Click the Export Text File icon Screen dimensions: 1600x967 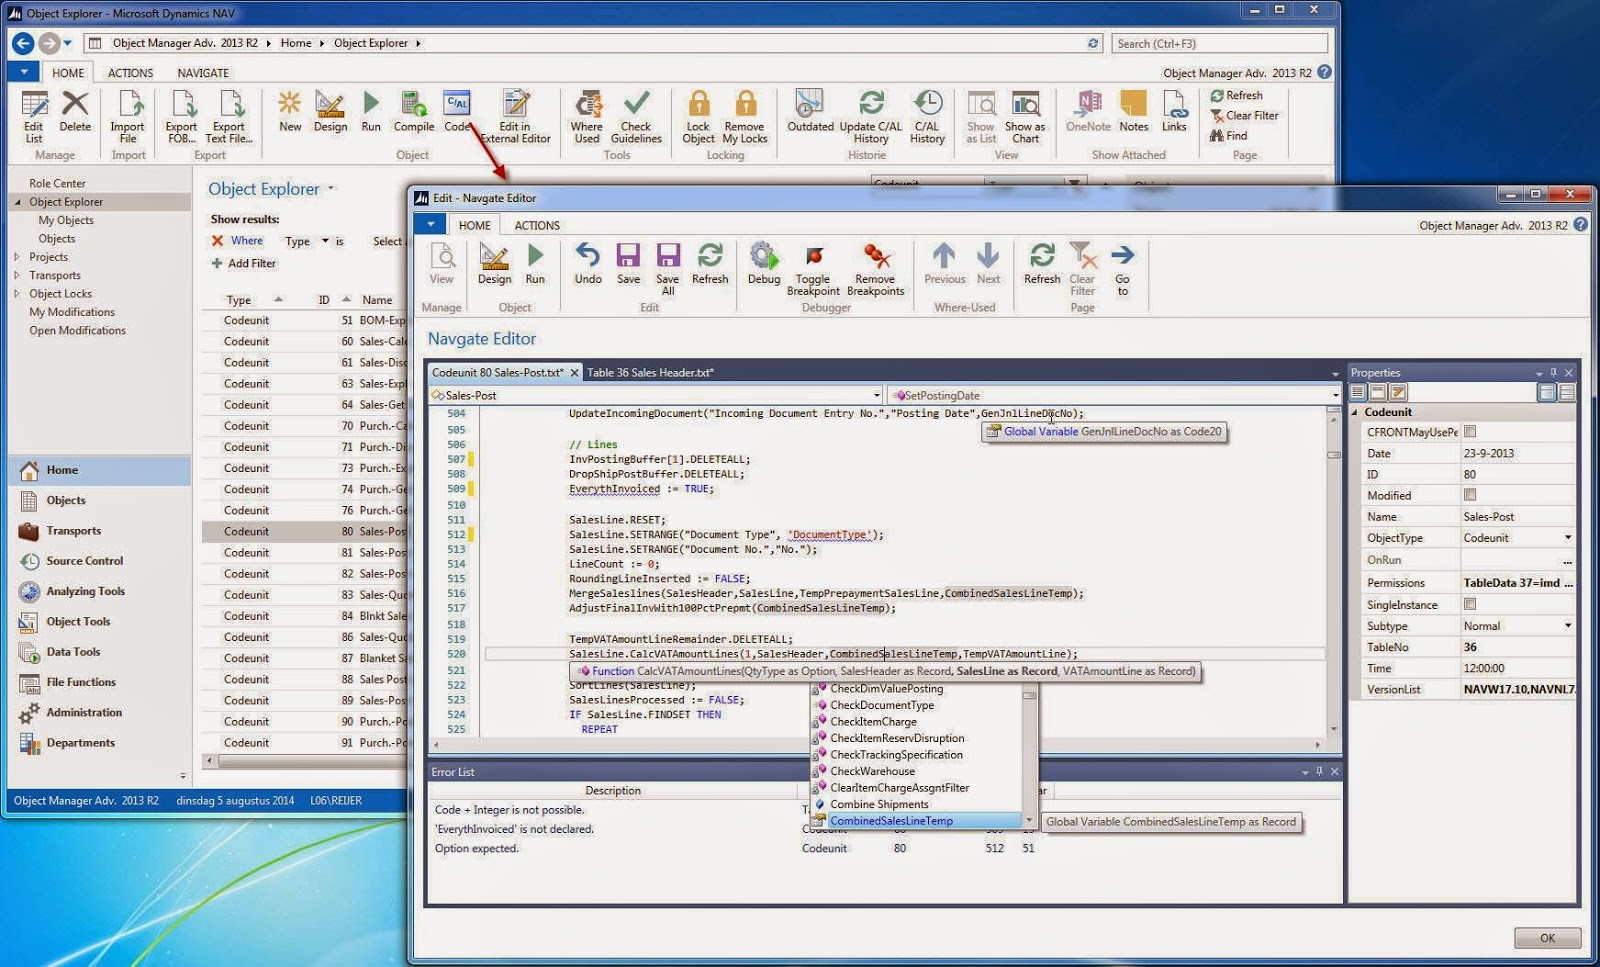click(229, 116)
